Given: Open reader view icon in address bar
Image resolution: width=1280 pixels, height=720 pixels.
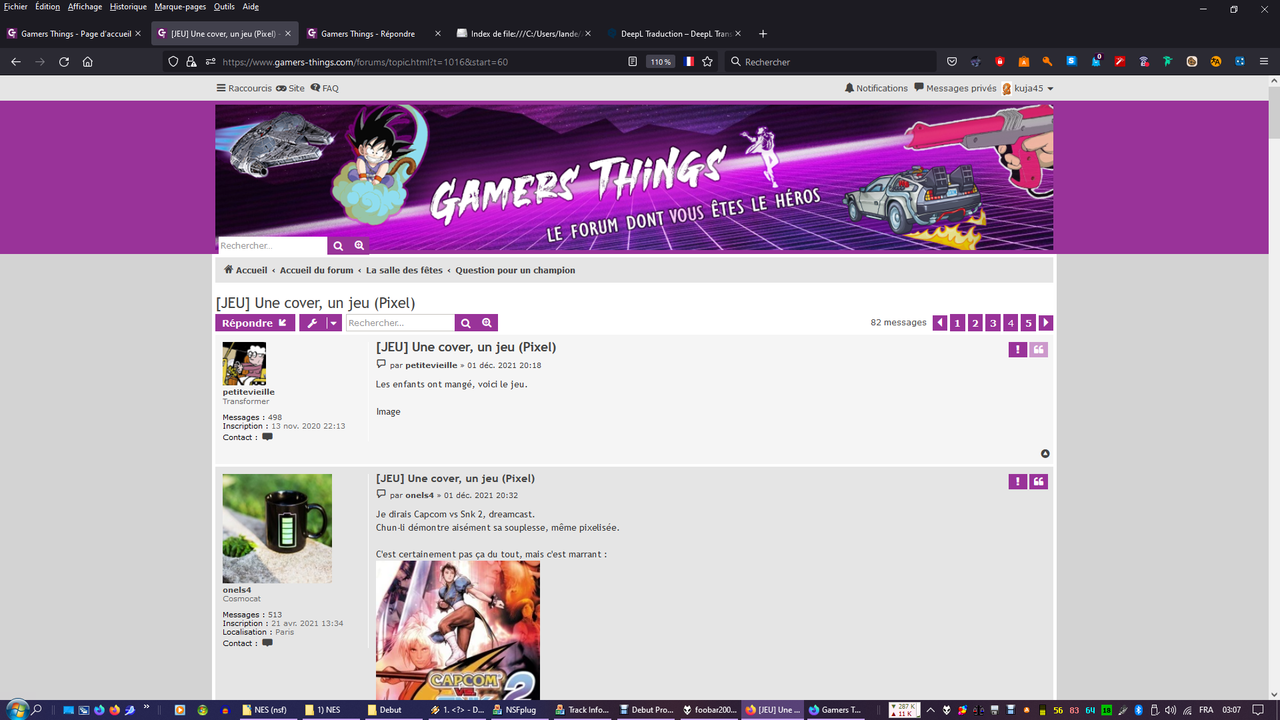Looking at the screenshot, I should 632,61.
